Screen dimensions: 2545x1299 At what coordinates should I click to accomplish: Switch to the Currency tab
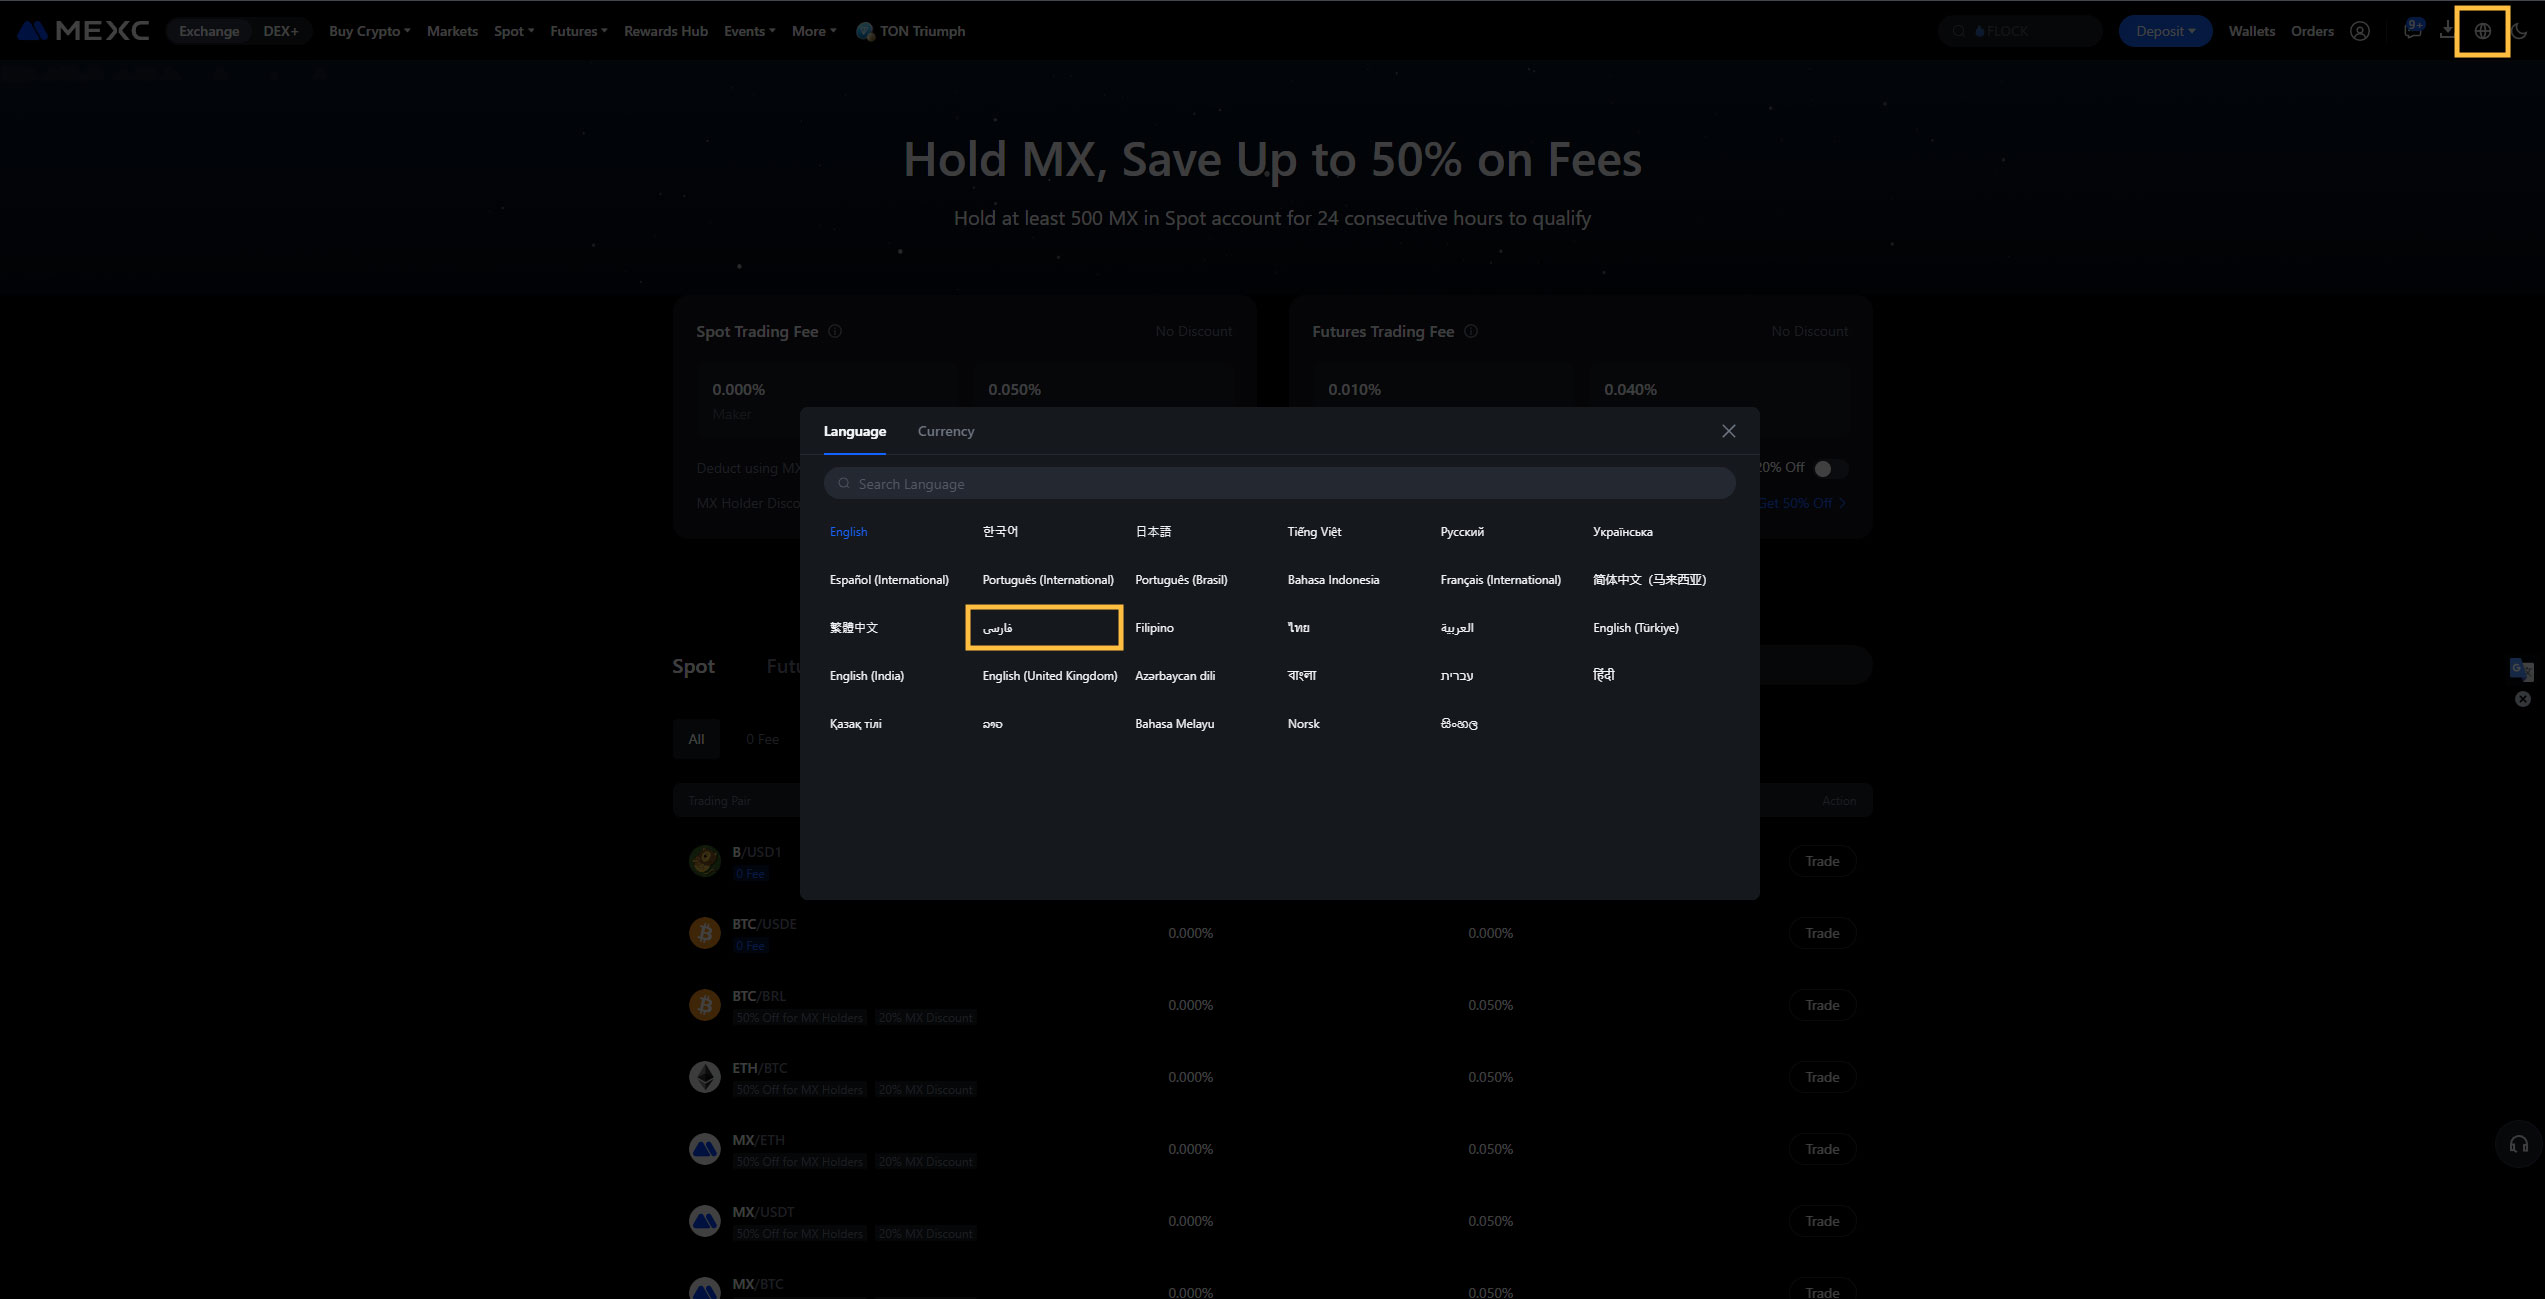(945, 431)
